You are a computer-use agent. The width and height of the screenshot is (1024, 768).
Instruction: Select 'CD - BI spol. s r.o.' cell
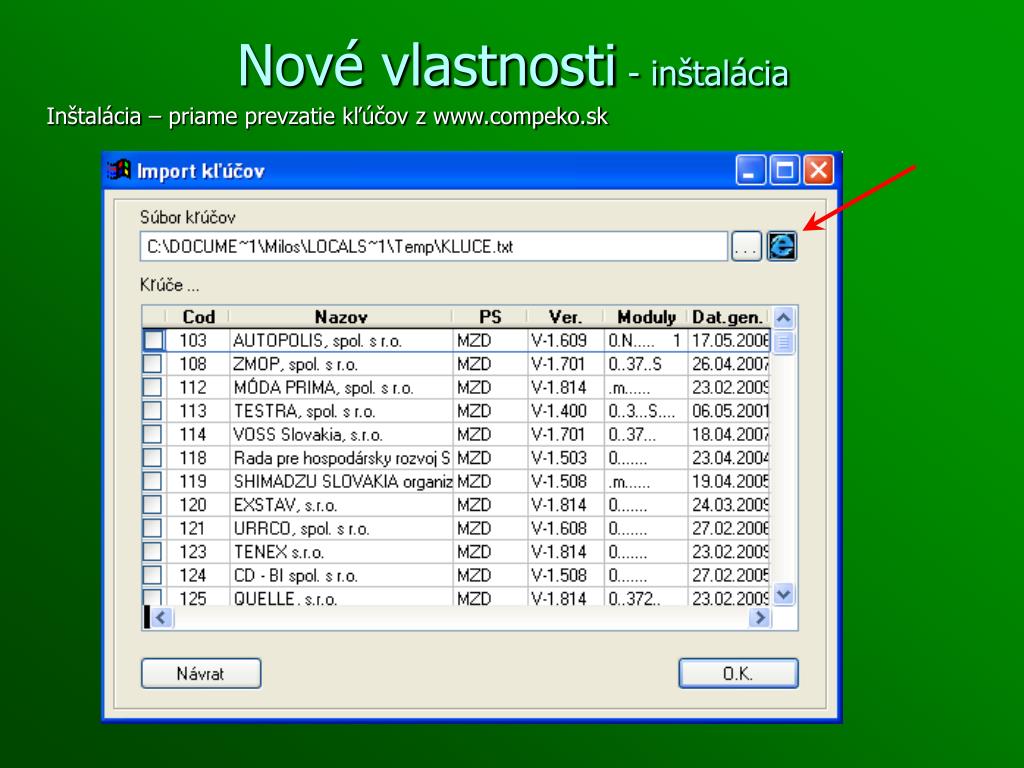341,575
